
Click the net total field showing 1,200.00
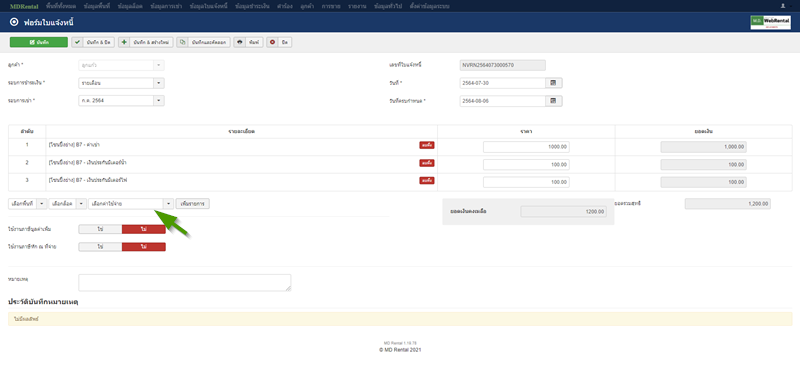pyautogui.click(x=728, y=204)
